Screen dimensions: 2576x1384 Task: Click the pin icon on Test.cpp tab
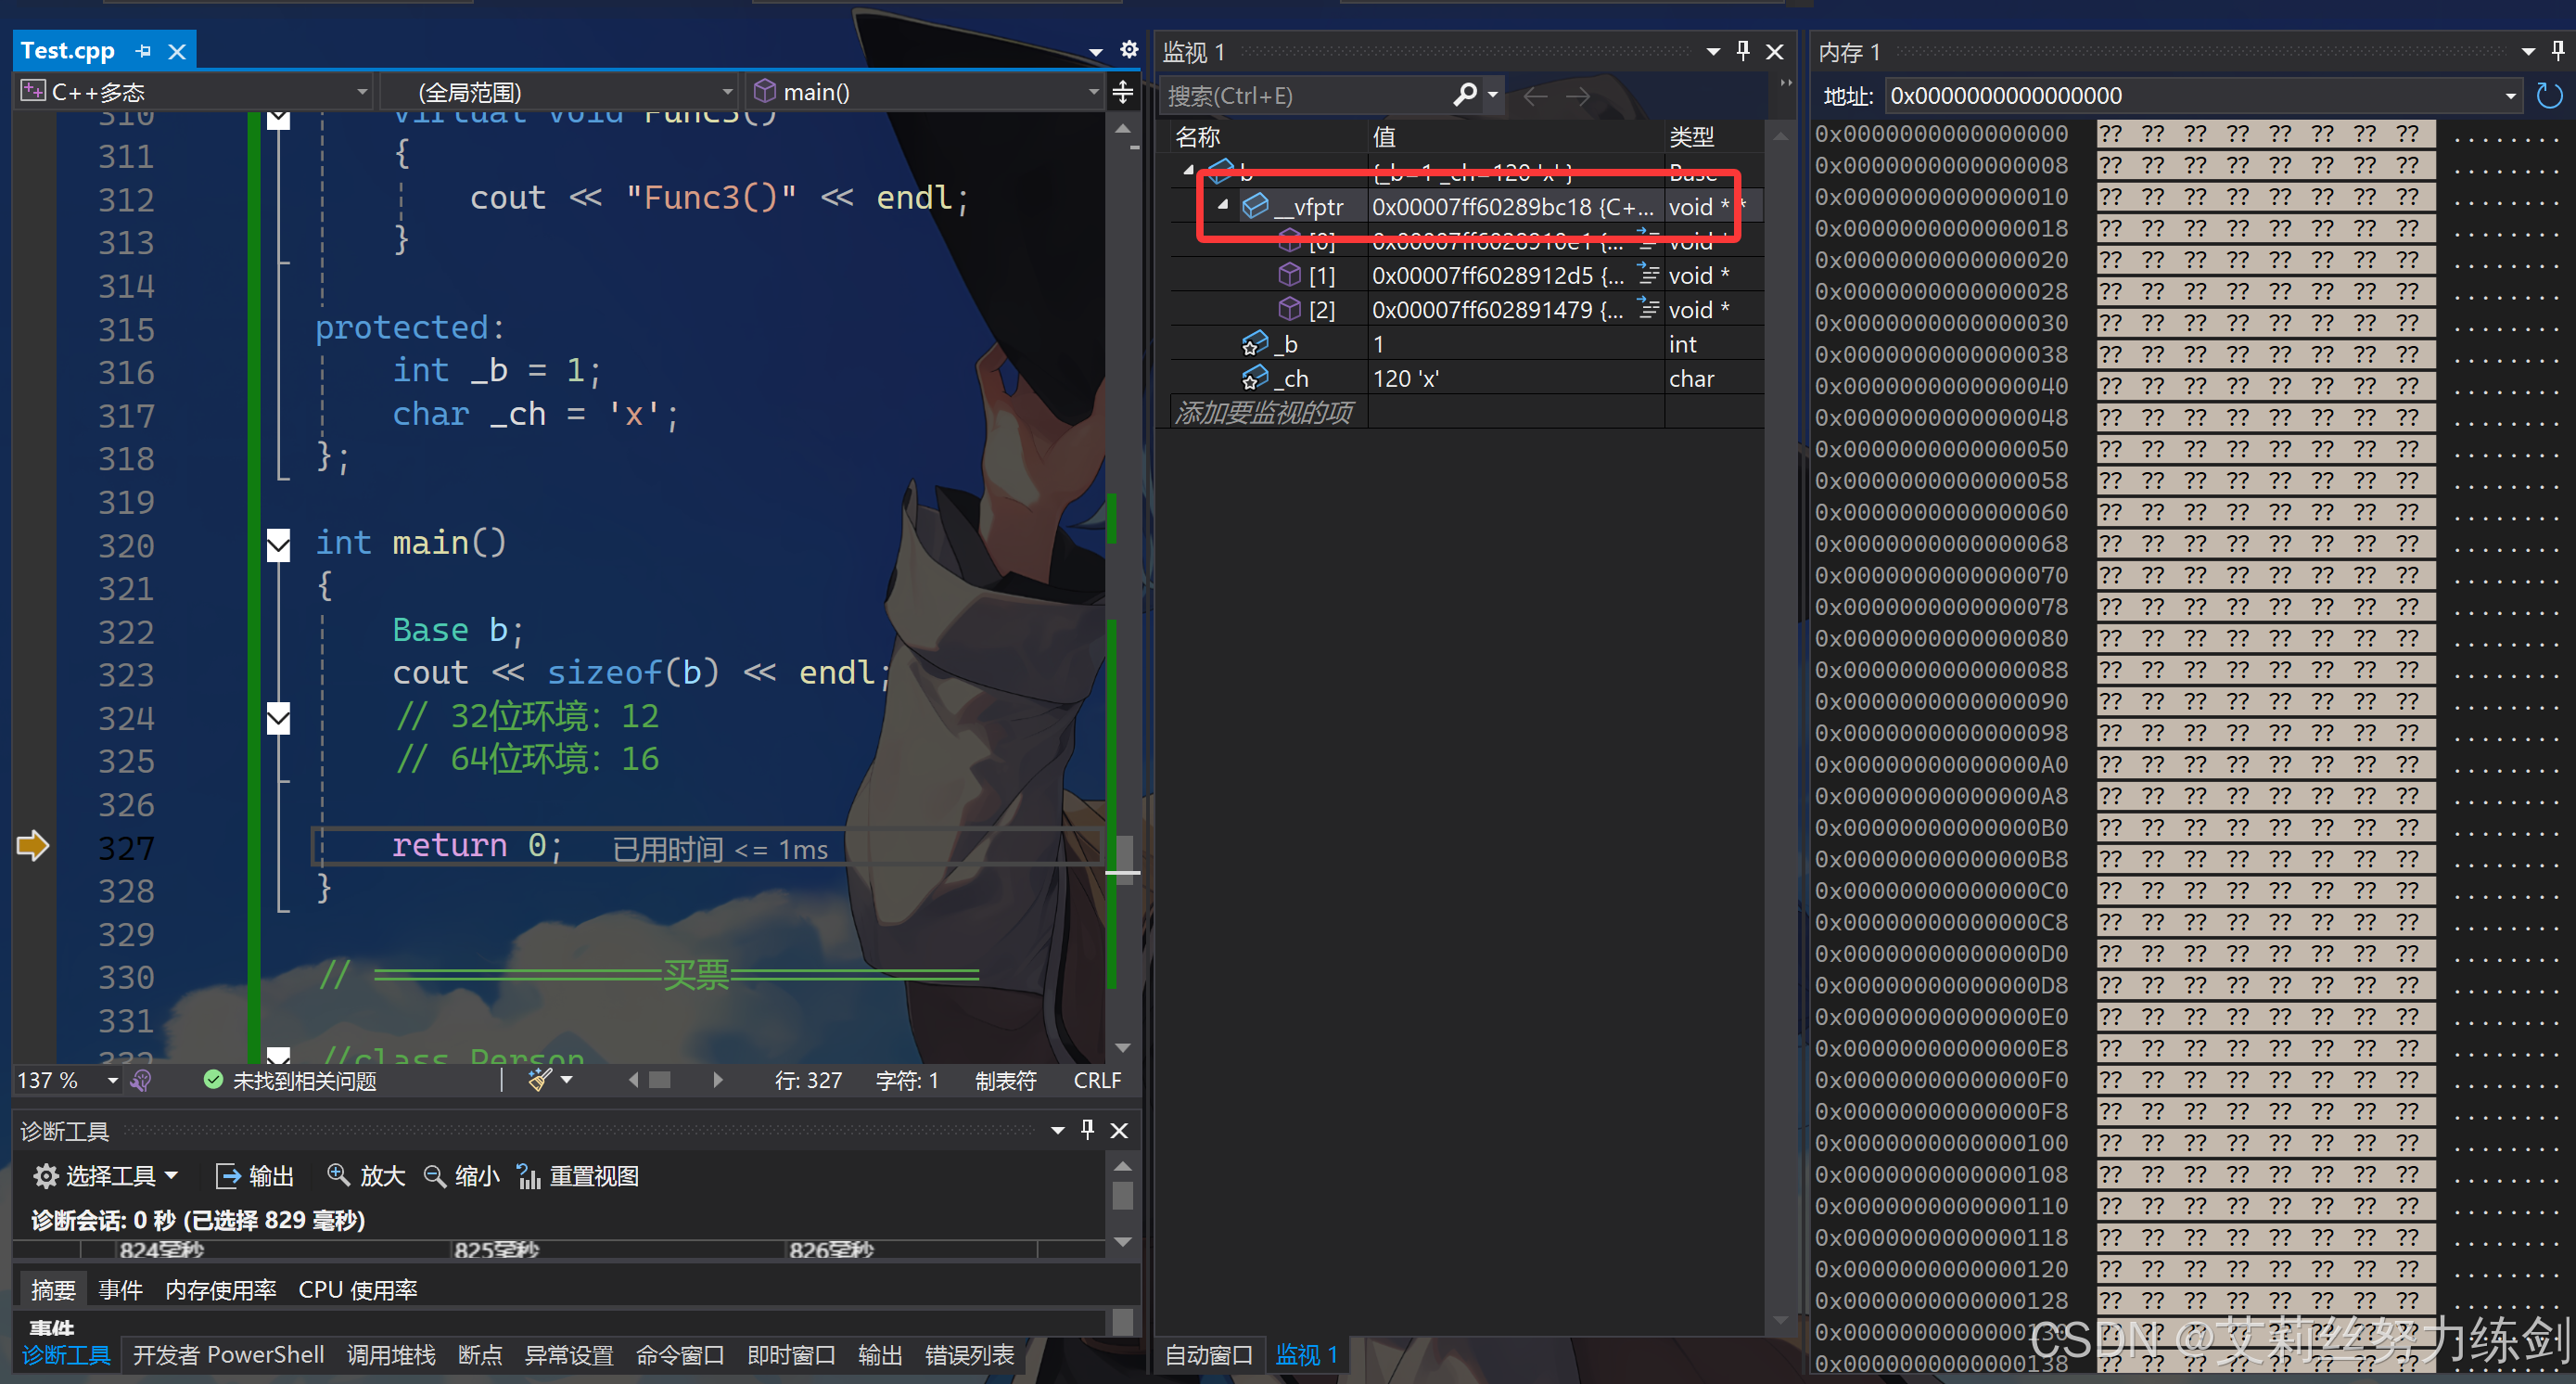click(144, 51)
